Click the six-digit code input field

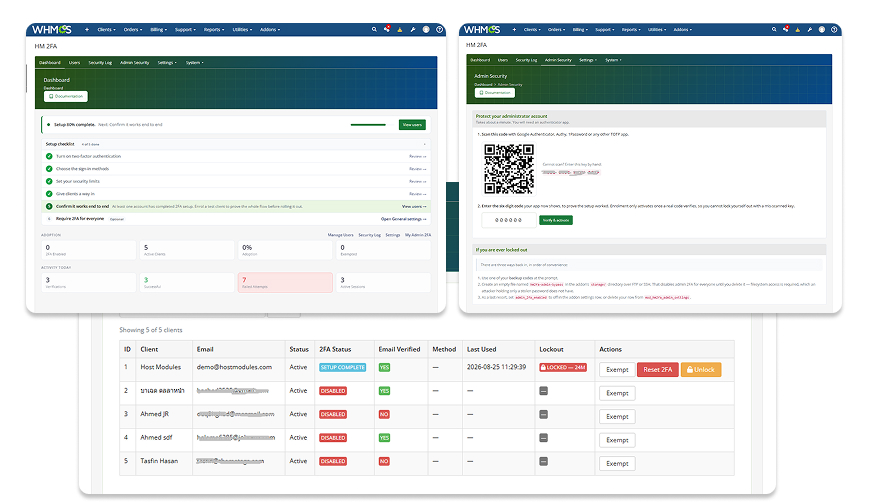pos(509,220)
